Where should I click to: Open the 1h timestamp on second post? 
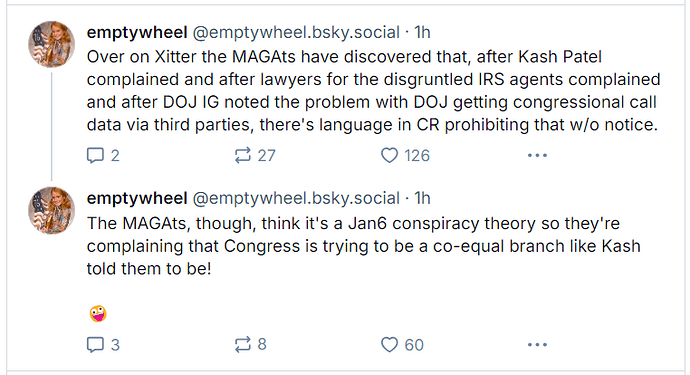click(x=422, y=198)
